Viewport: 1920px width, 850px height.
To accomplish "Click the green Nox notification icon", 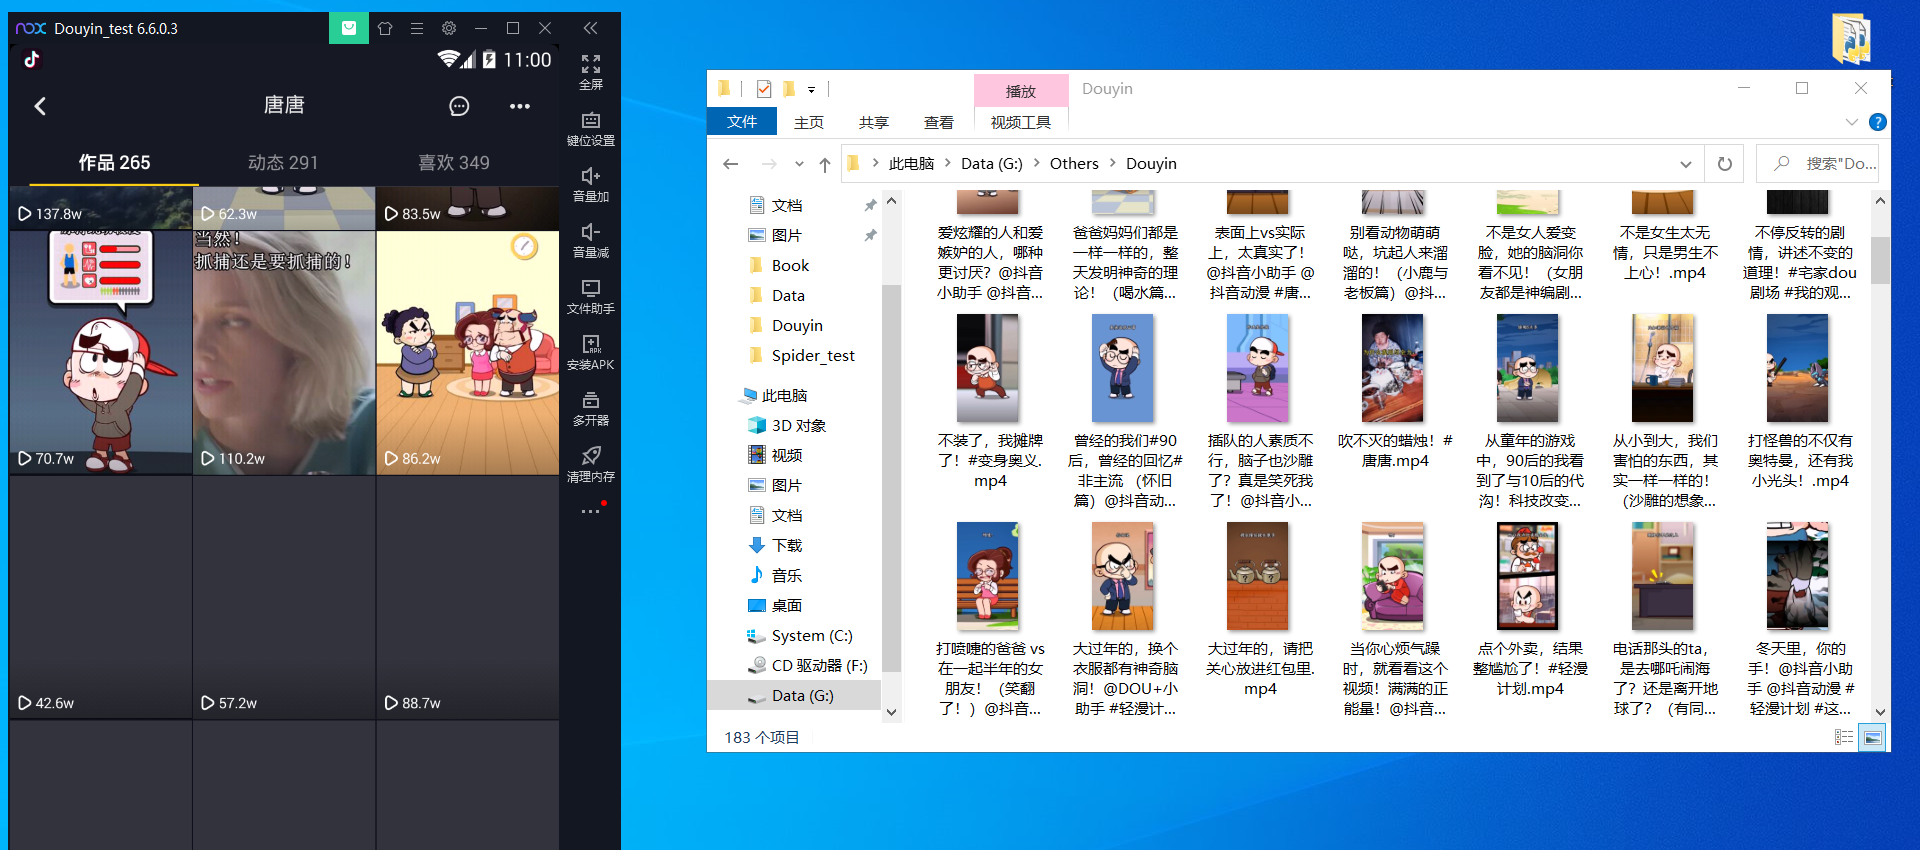I will [x=349, y=28].
